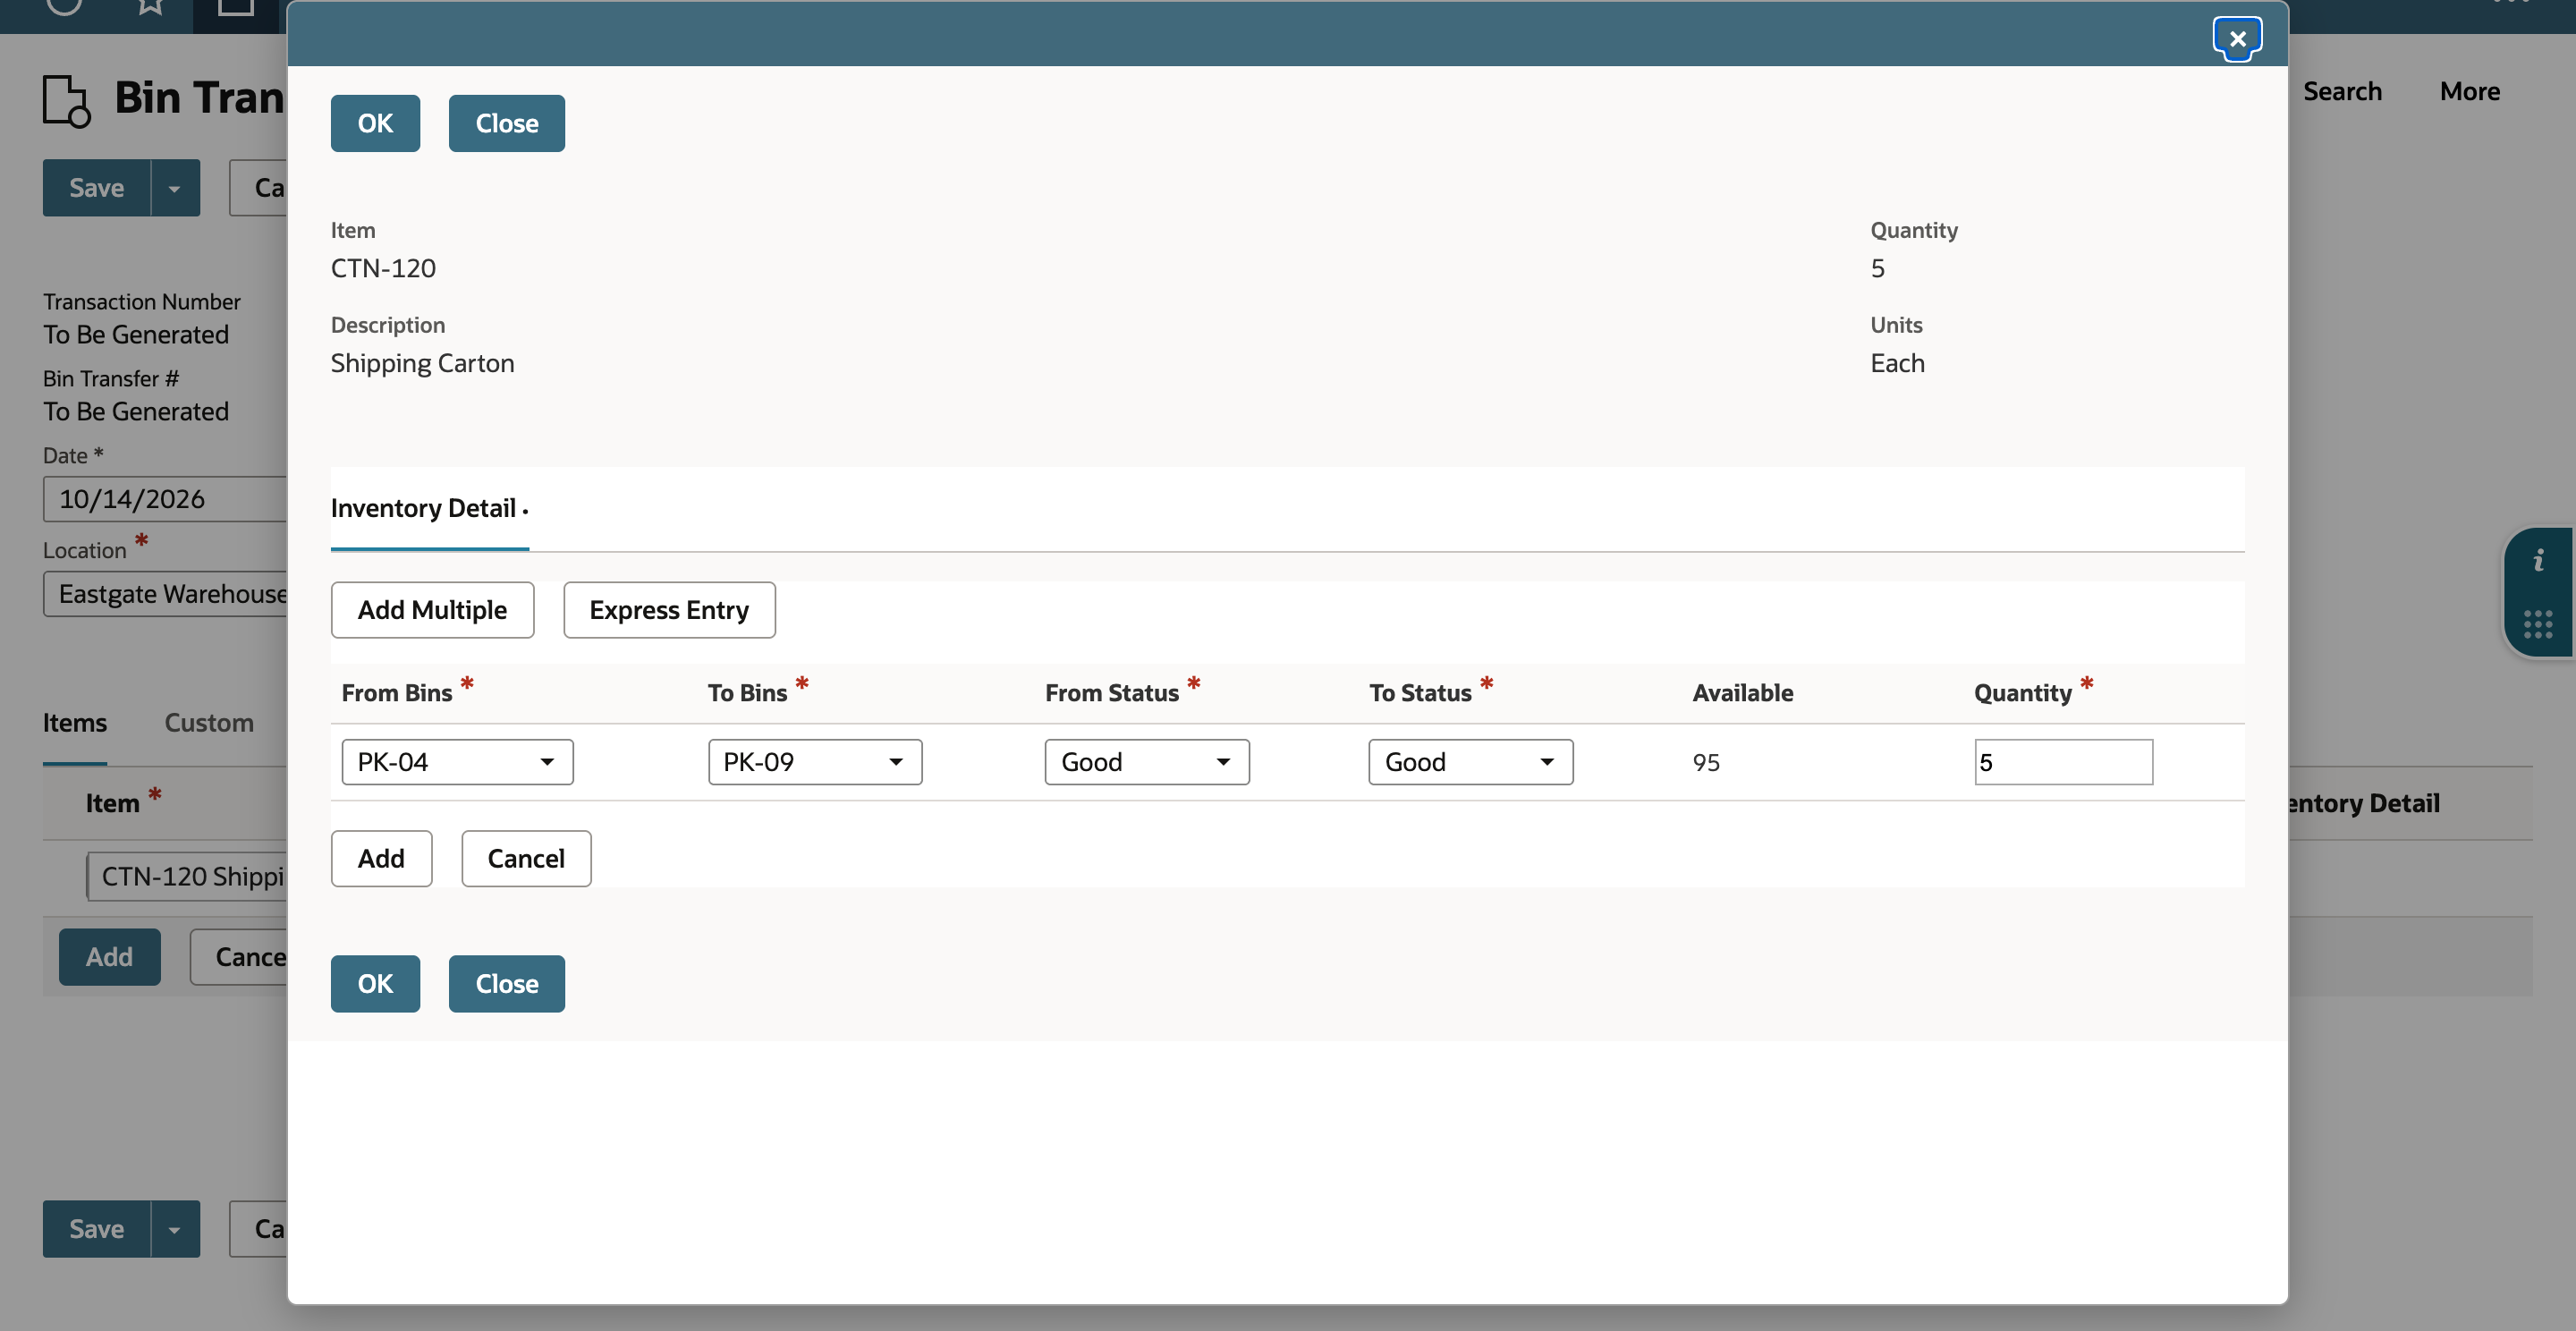Open the From Bins PK-04 dropdown

pyautogui.click(x=457, y=762)
